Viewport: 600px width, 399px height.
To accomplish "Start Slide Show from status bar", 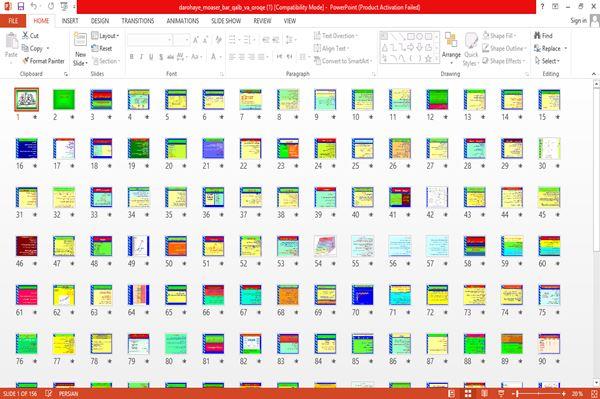I will click(501, 394).
